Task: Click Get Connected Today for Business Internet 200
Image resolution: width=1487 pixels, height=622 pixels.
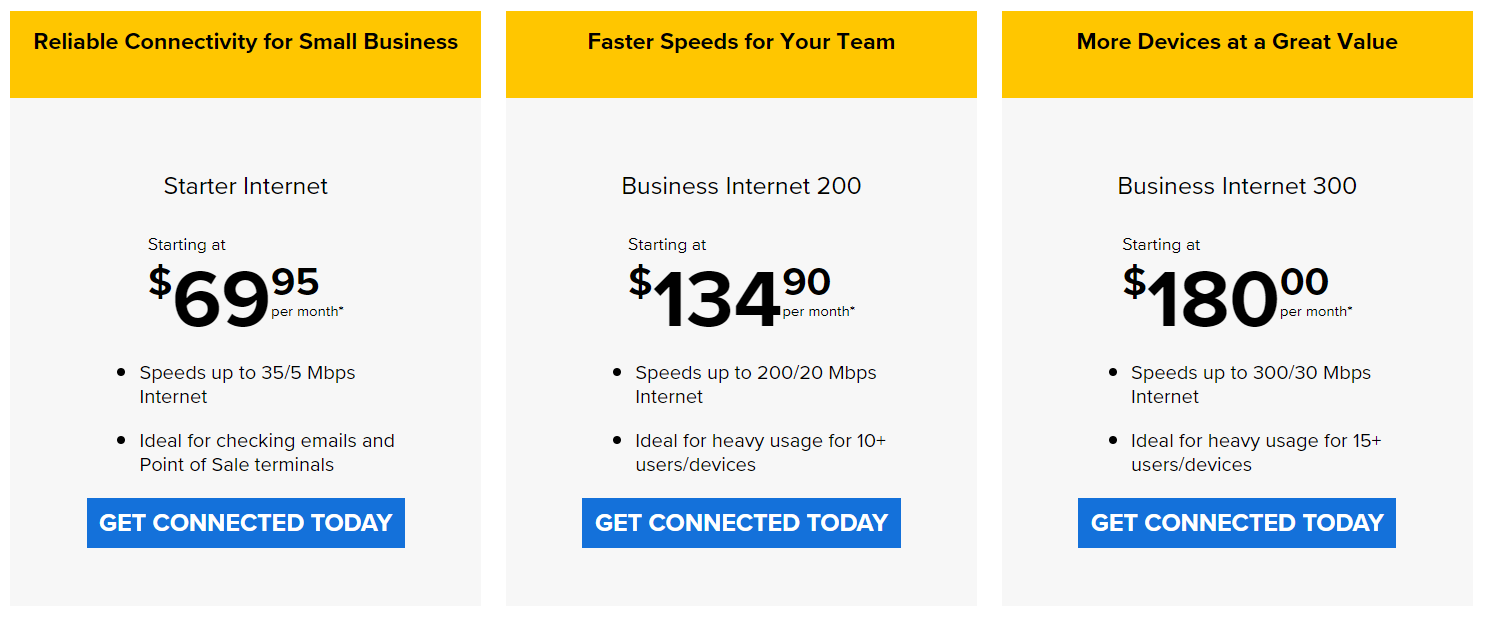Action: (741, 523)
